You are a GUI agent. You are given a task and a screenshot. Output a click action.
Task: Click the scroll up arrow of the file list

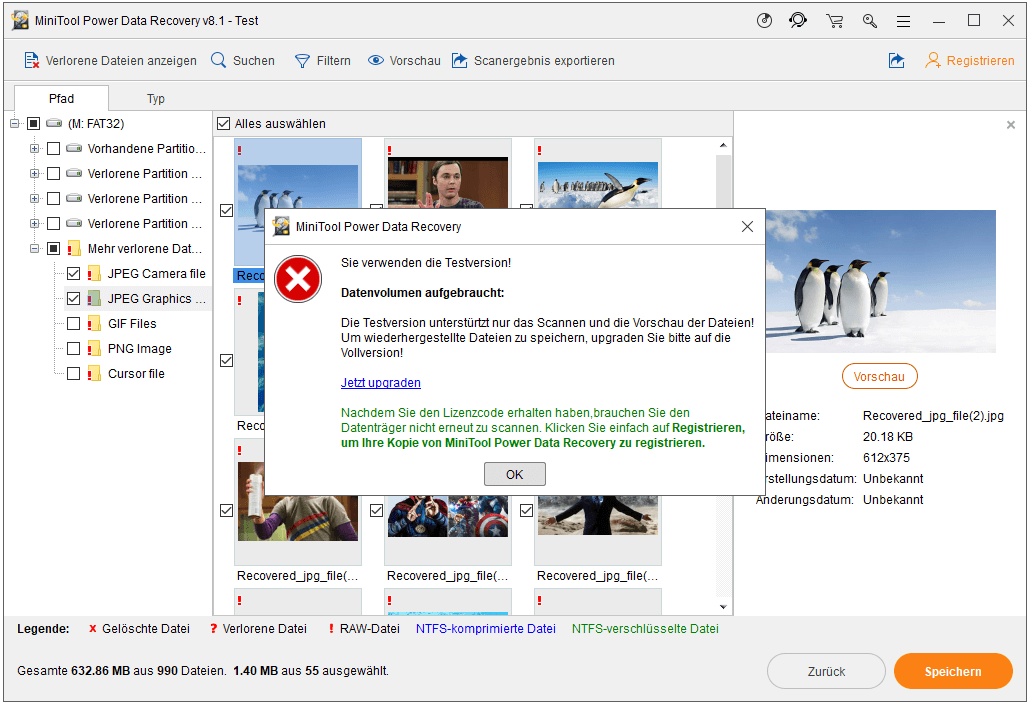(x=723, y=145)
